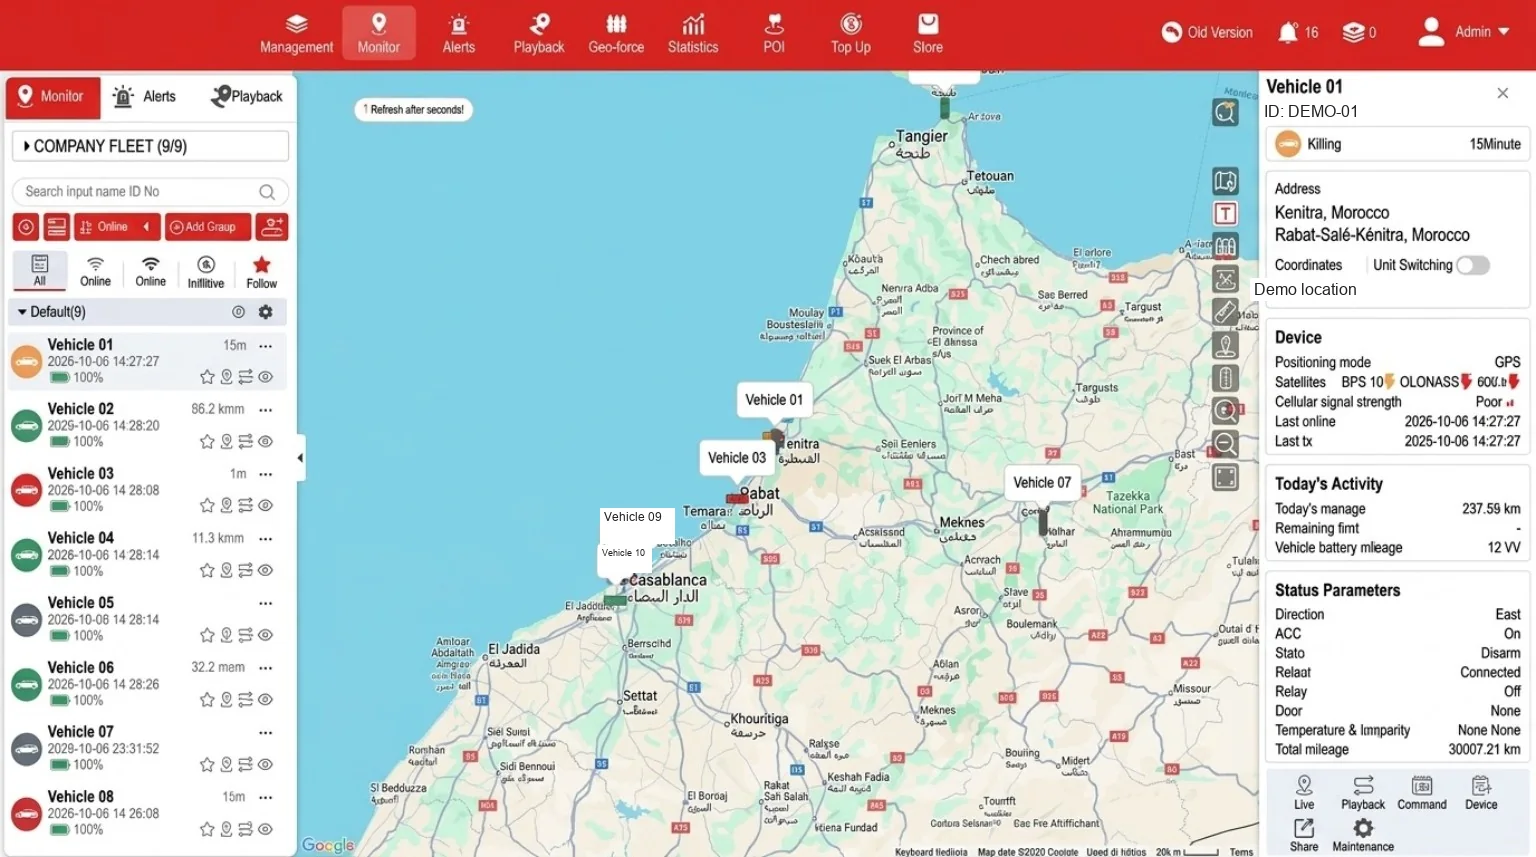
Task: Open the Top Up page
Action: point(851,34)
